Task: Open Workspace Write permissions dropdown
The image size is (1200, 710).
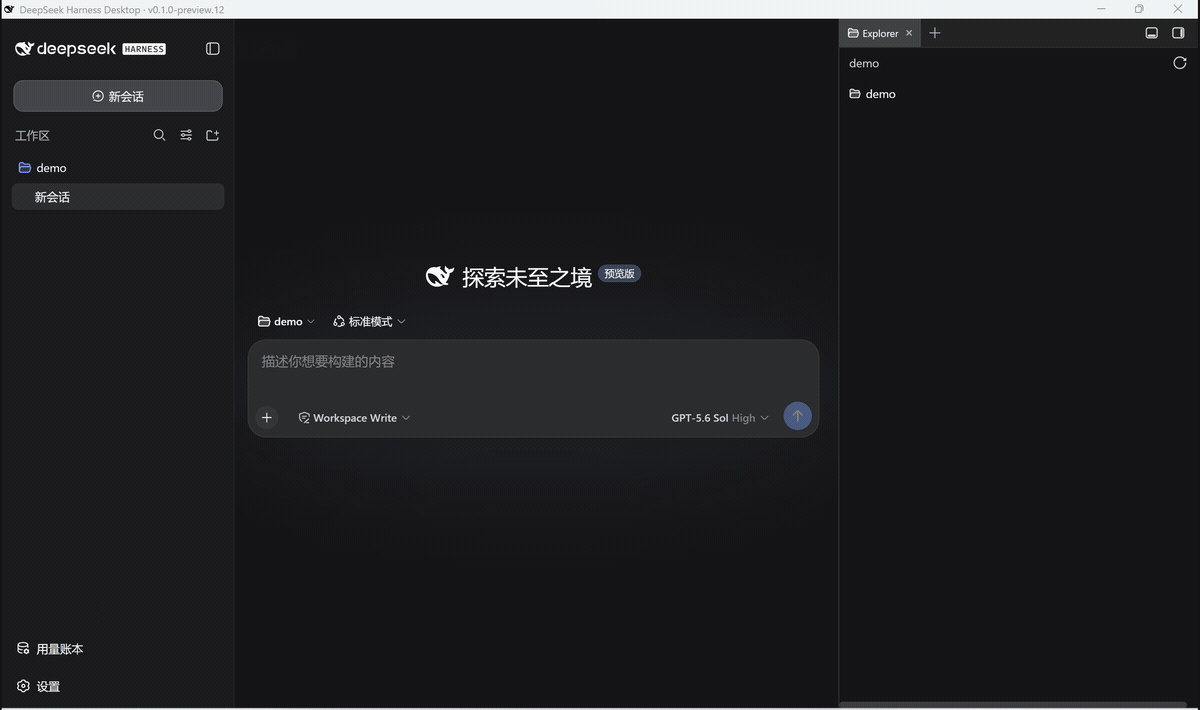Action: (x=354, y=418)
